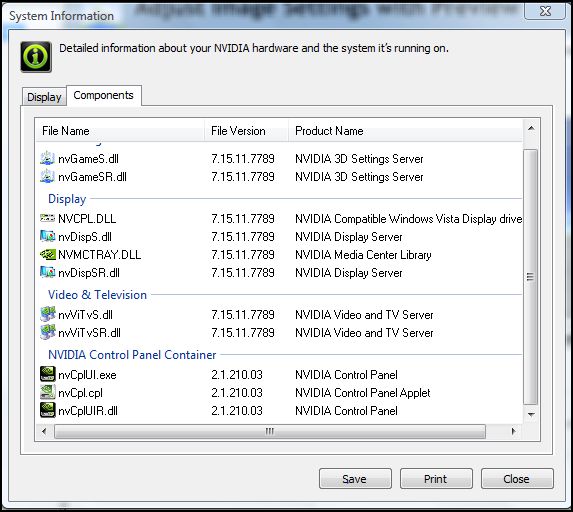Click the nvCplUI.exe NVIDIA icon

tap(48, 374)
